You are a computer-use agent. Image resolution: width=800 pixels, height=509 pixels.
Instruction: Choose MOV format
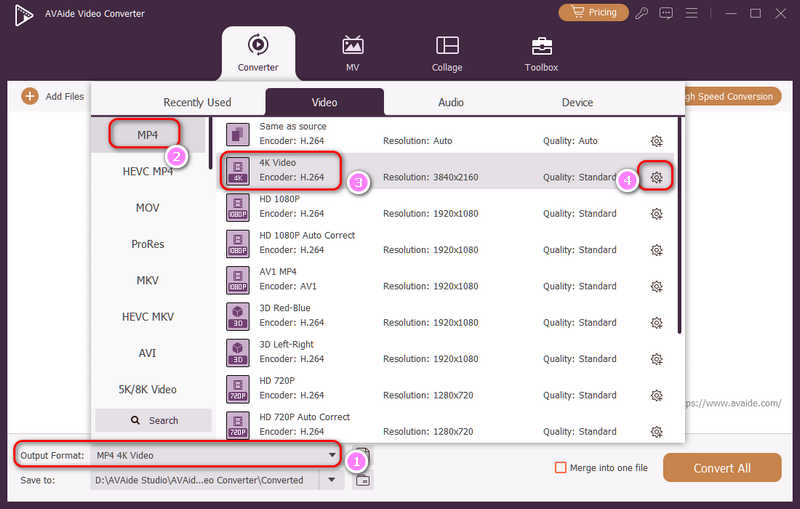(147, 208)
